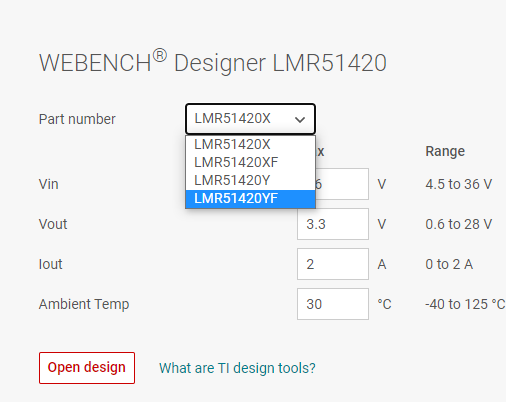Screen dimensions: 506x402
Task: Click the partially hidden Vin max input
Action: click(342, 184)
